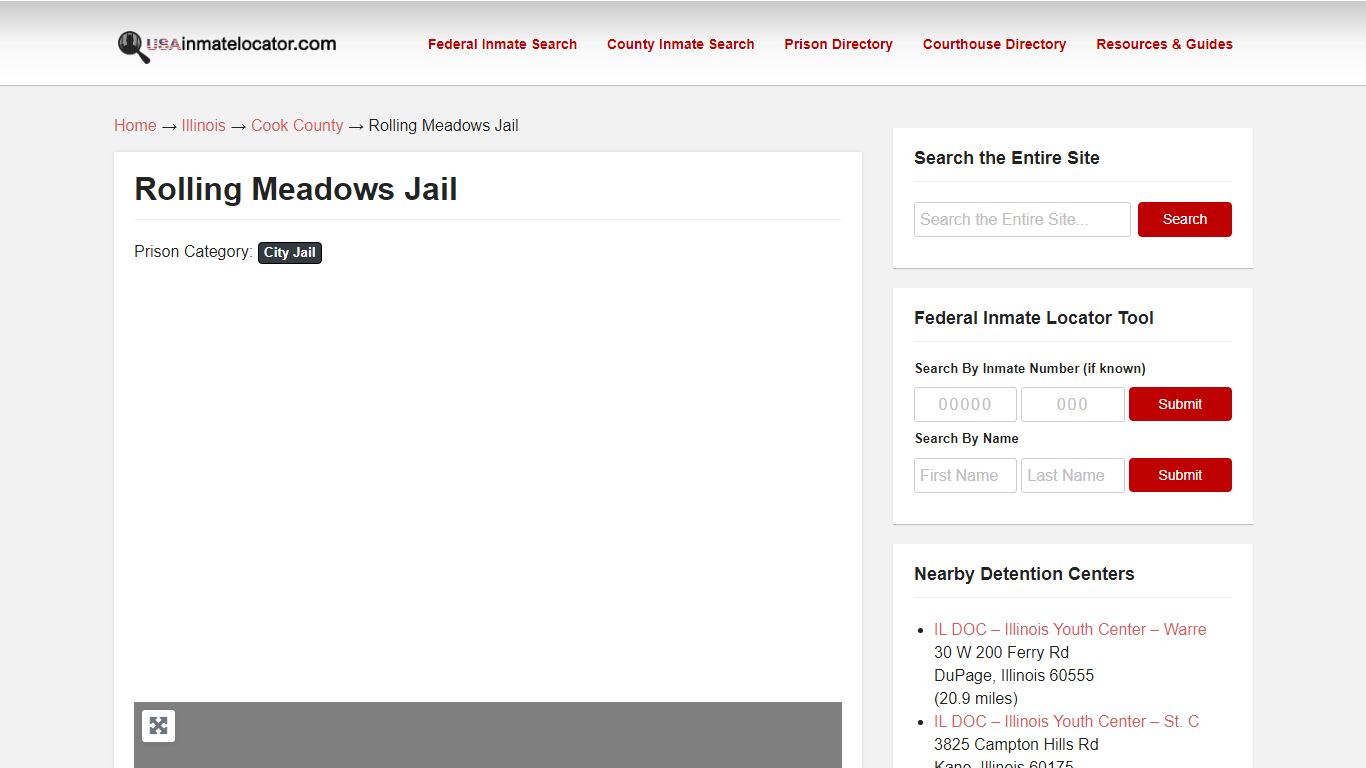Screen dimensions: 1366x768
Task: Click the red Search button
Action: coord(1185,219)
